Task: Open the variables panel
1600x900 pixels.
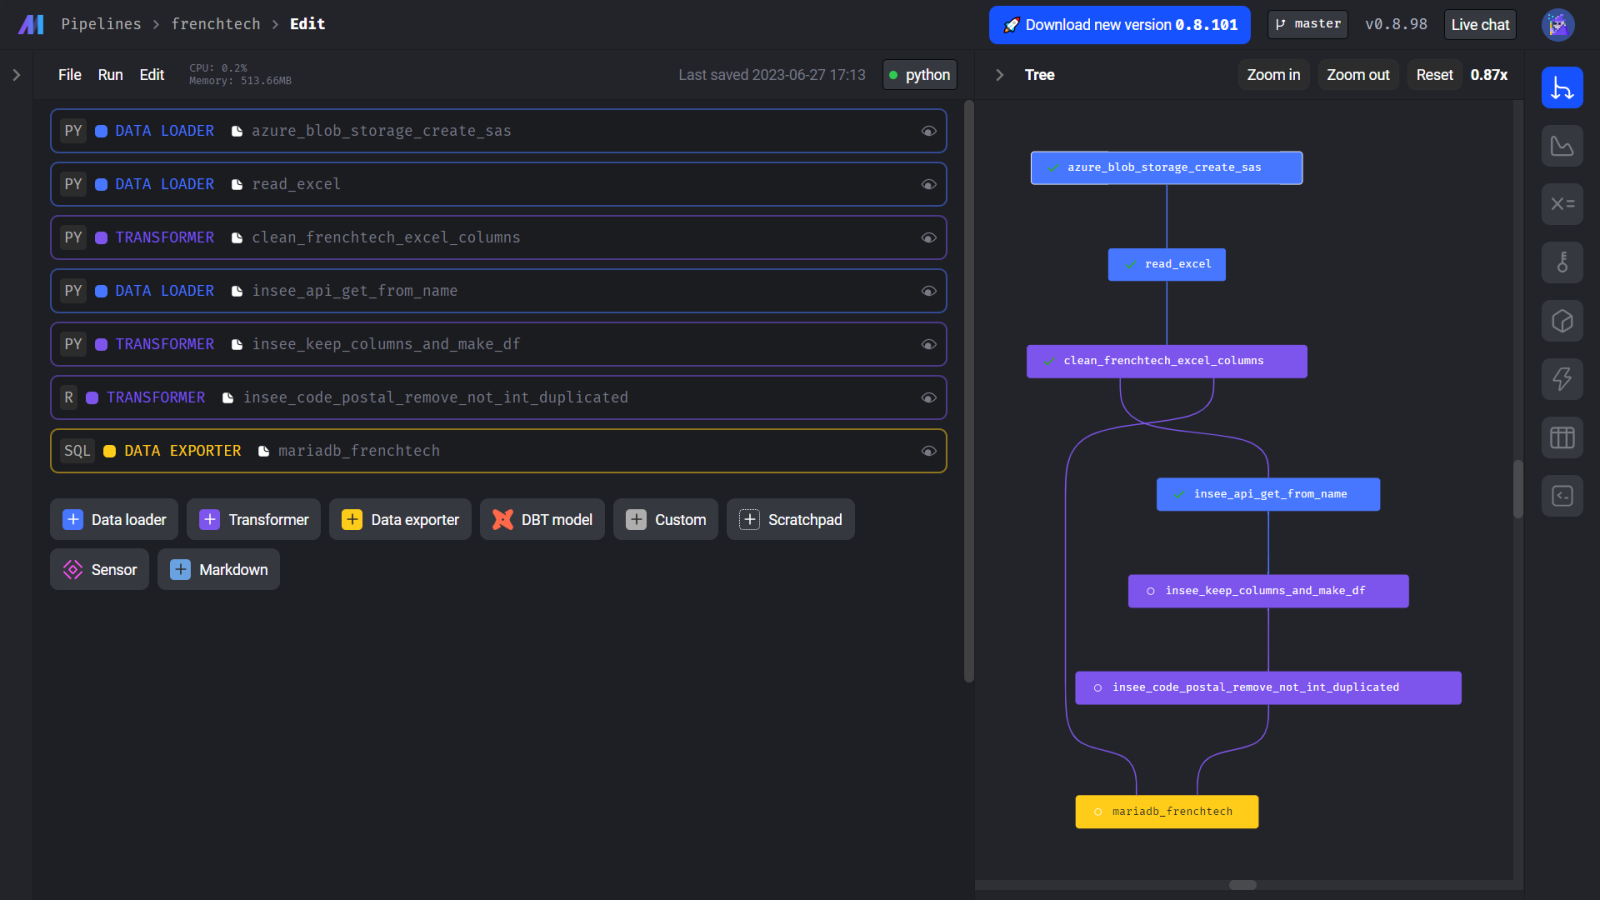Action: 1562,204
